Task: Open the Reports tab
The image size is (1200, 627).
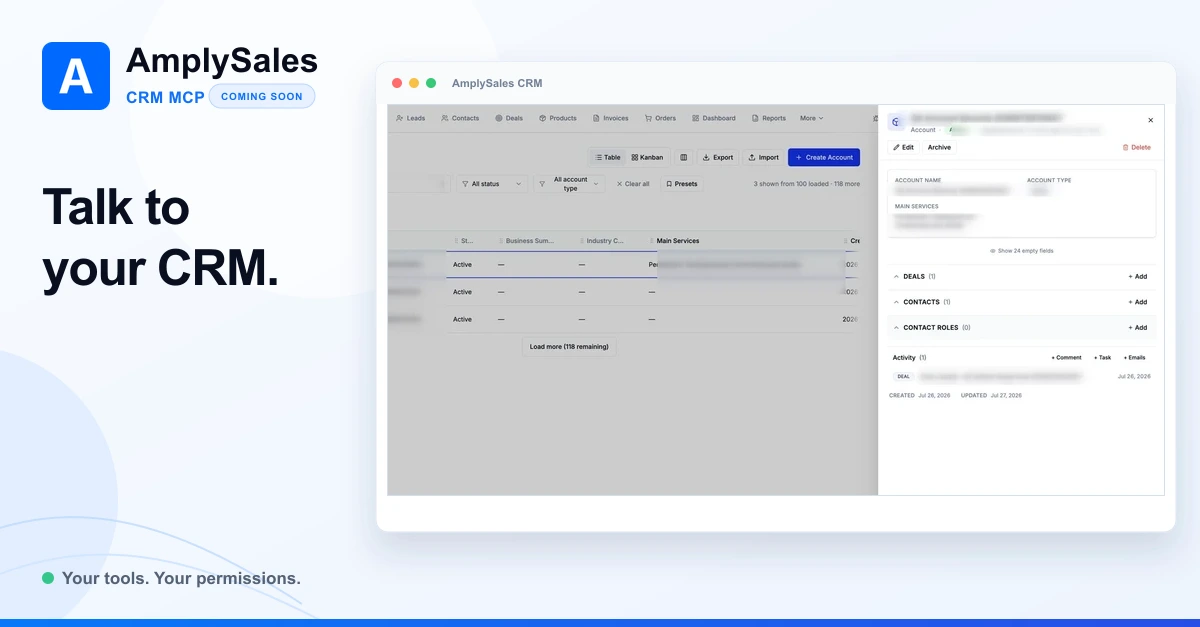Action: click(x=769, y=118)
